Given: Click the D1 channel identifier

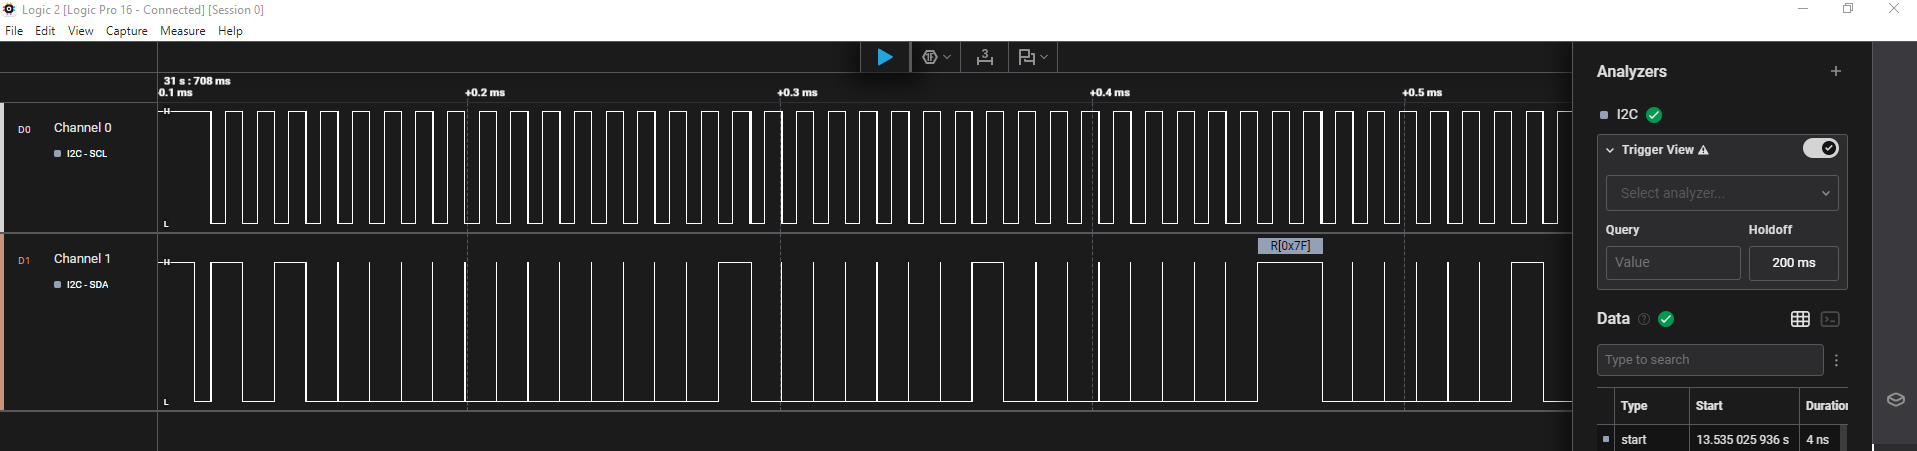Looking at the screenshot, I should click(x=24, y=260).
